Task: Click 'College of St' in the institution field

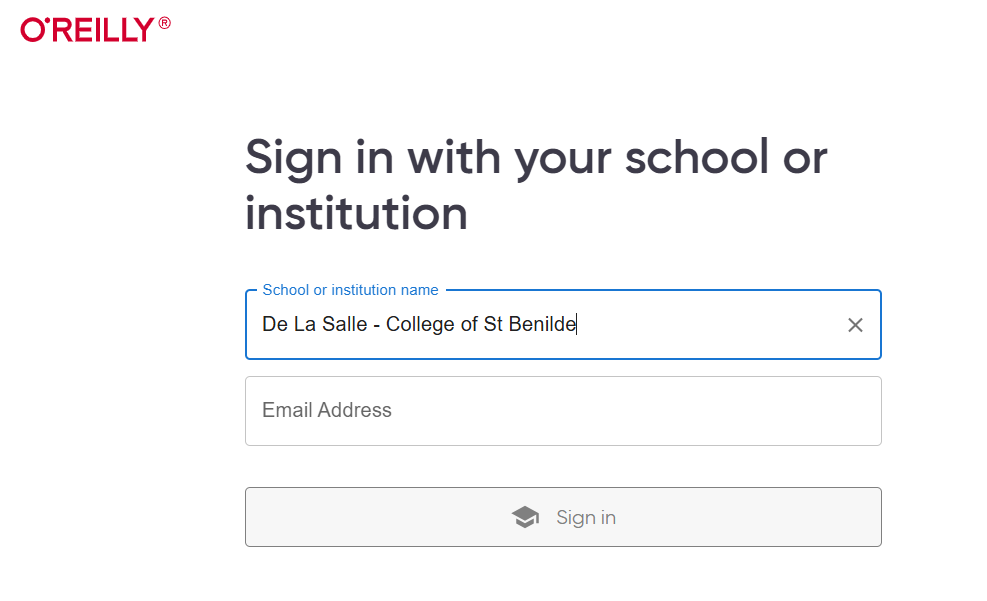Action: (444, 324)
